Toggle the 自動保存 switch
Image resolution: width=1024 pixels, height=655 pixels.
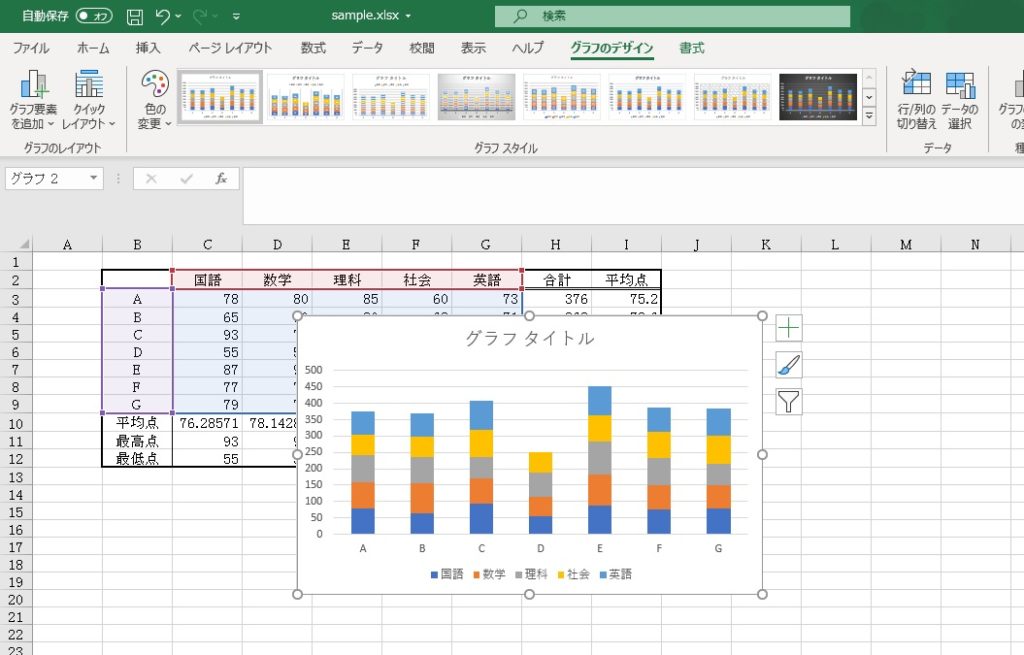(94, 16)
